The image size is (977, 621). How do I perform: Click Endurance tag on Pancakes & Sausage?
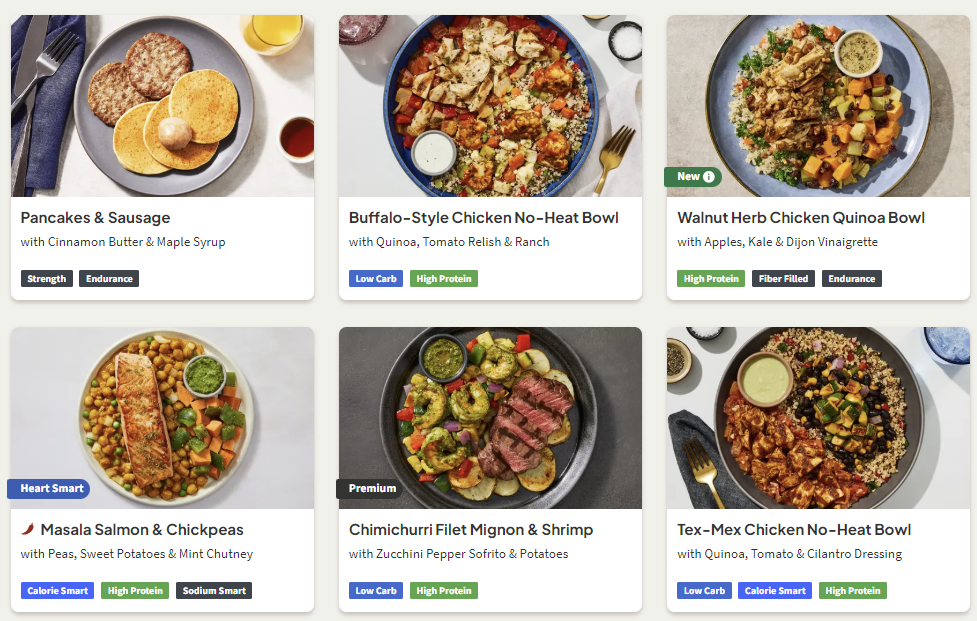click(109, 278)
